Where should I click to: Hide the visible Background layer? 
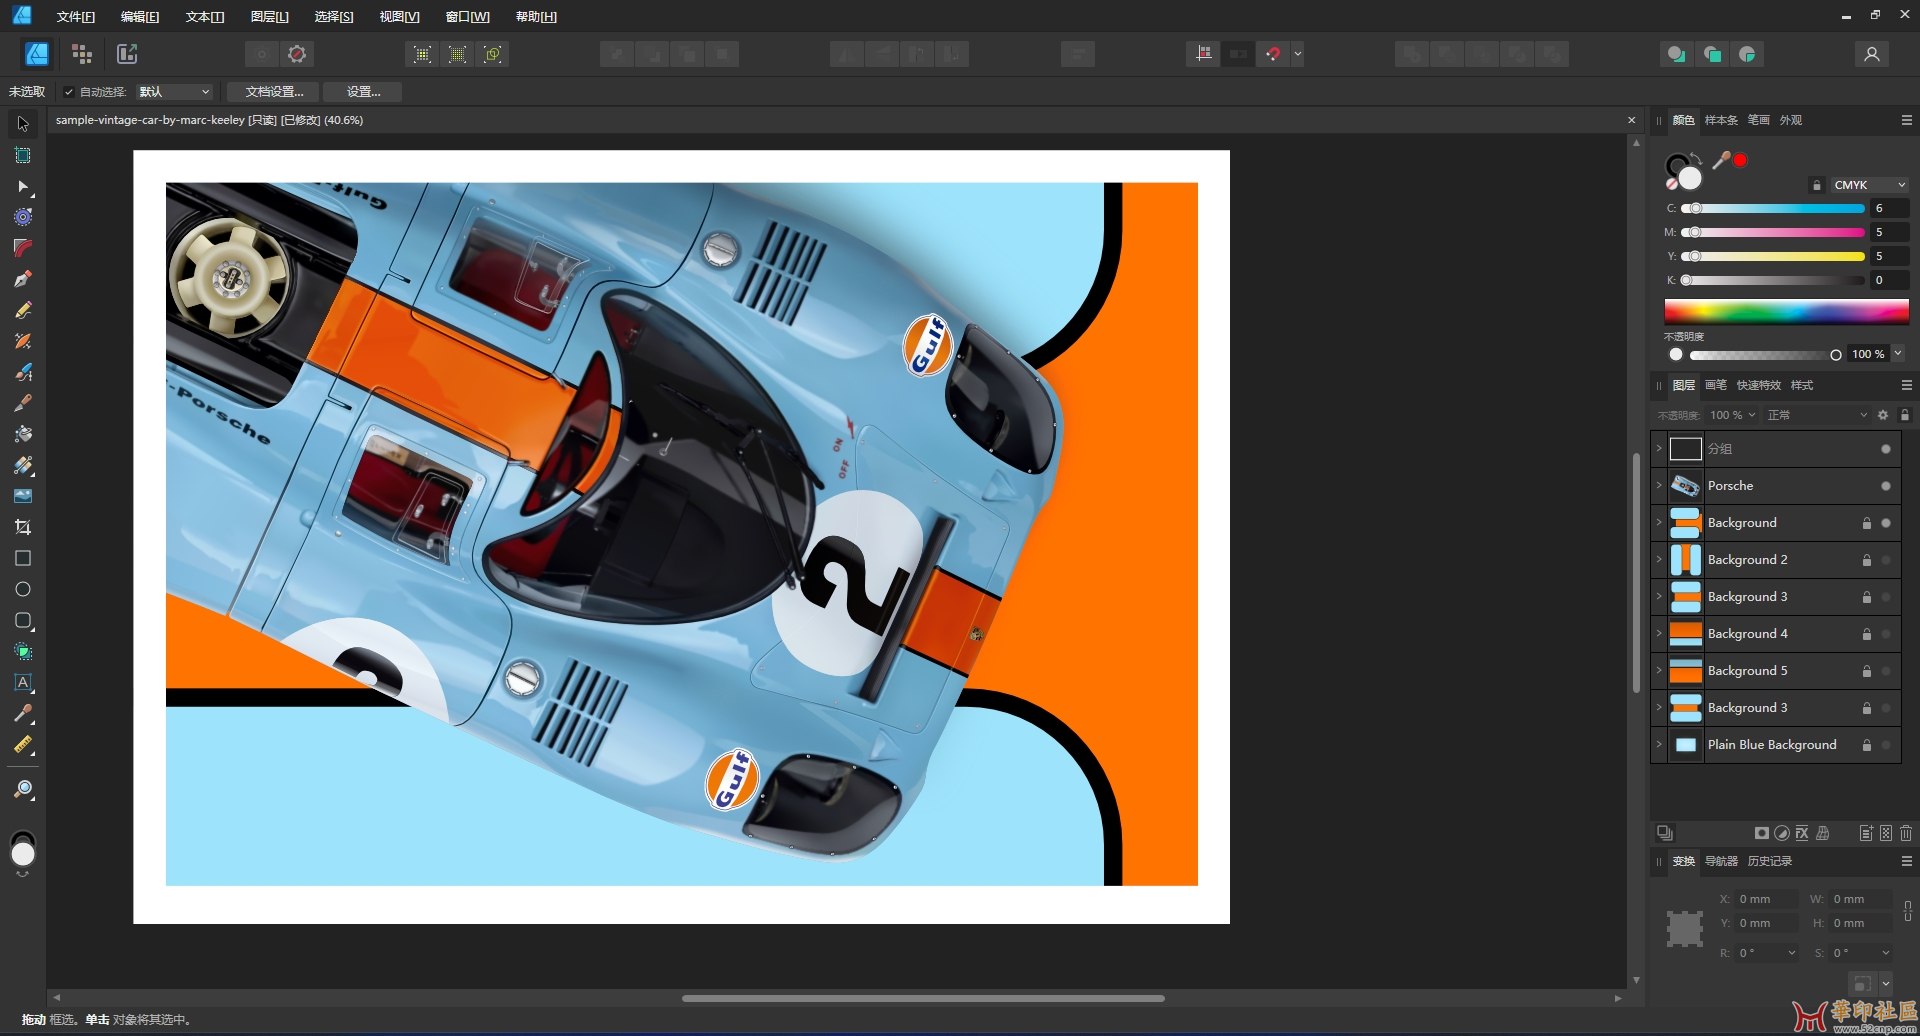coord(1886,523)
